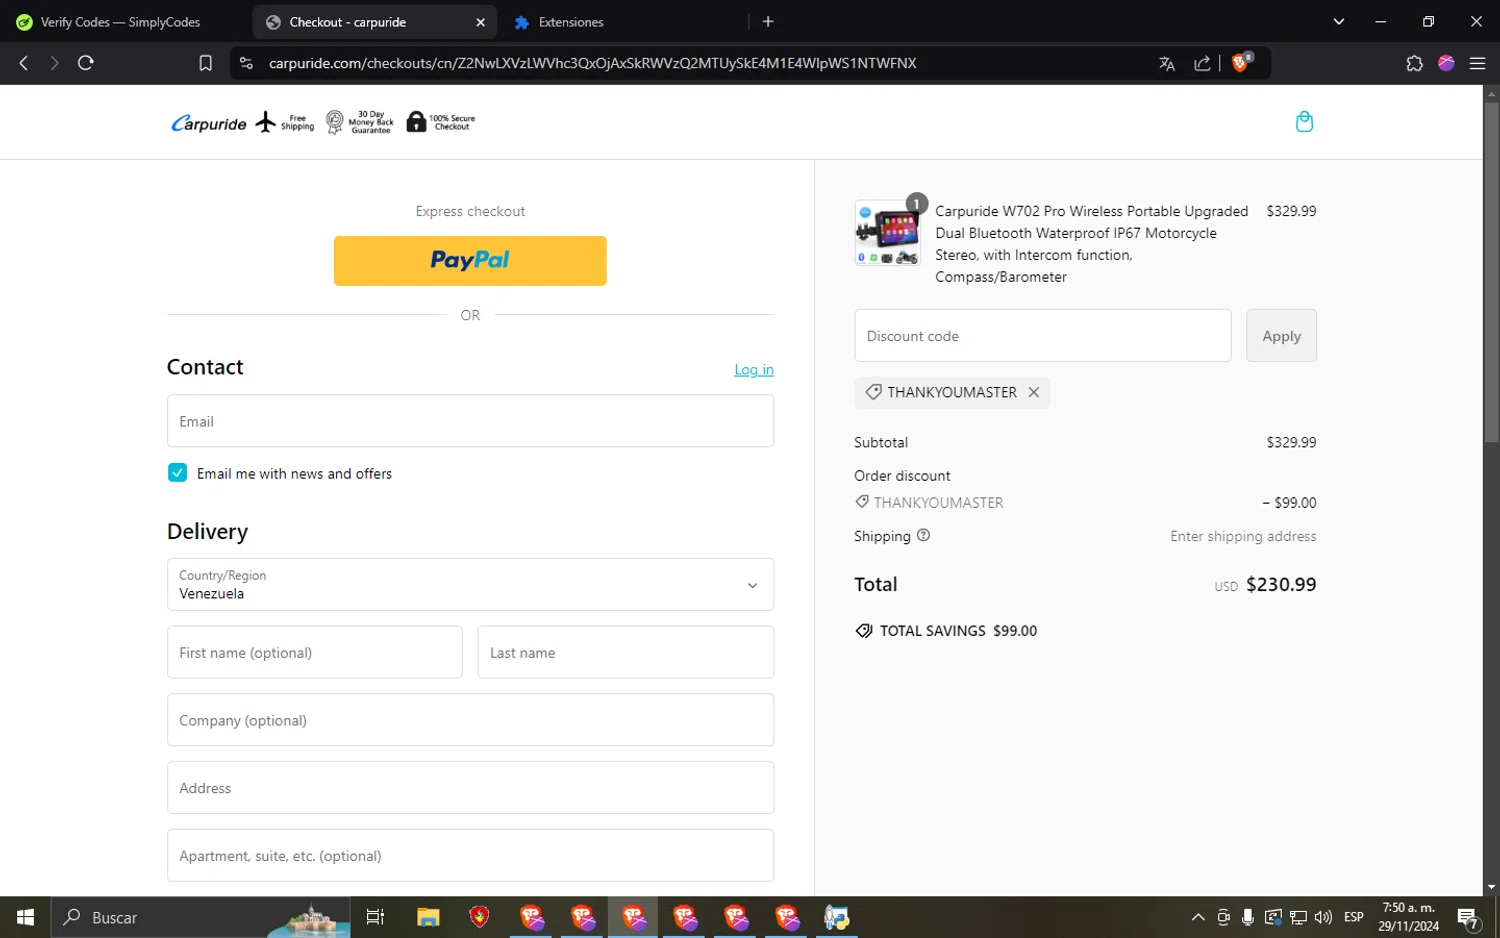Open Brave Shields lion icon
The width and height of the screenshot is (1500, 938).
(x=1242, y=62)
